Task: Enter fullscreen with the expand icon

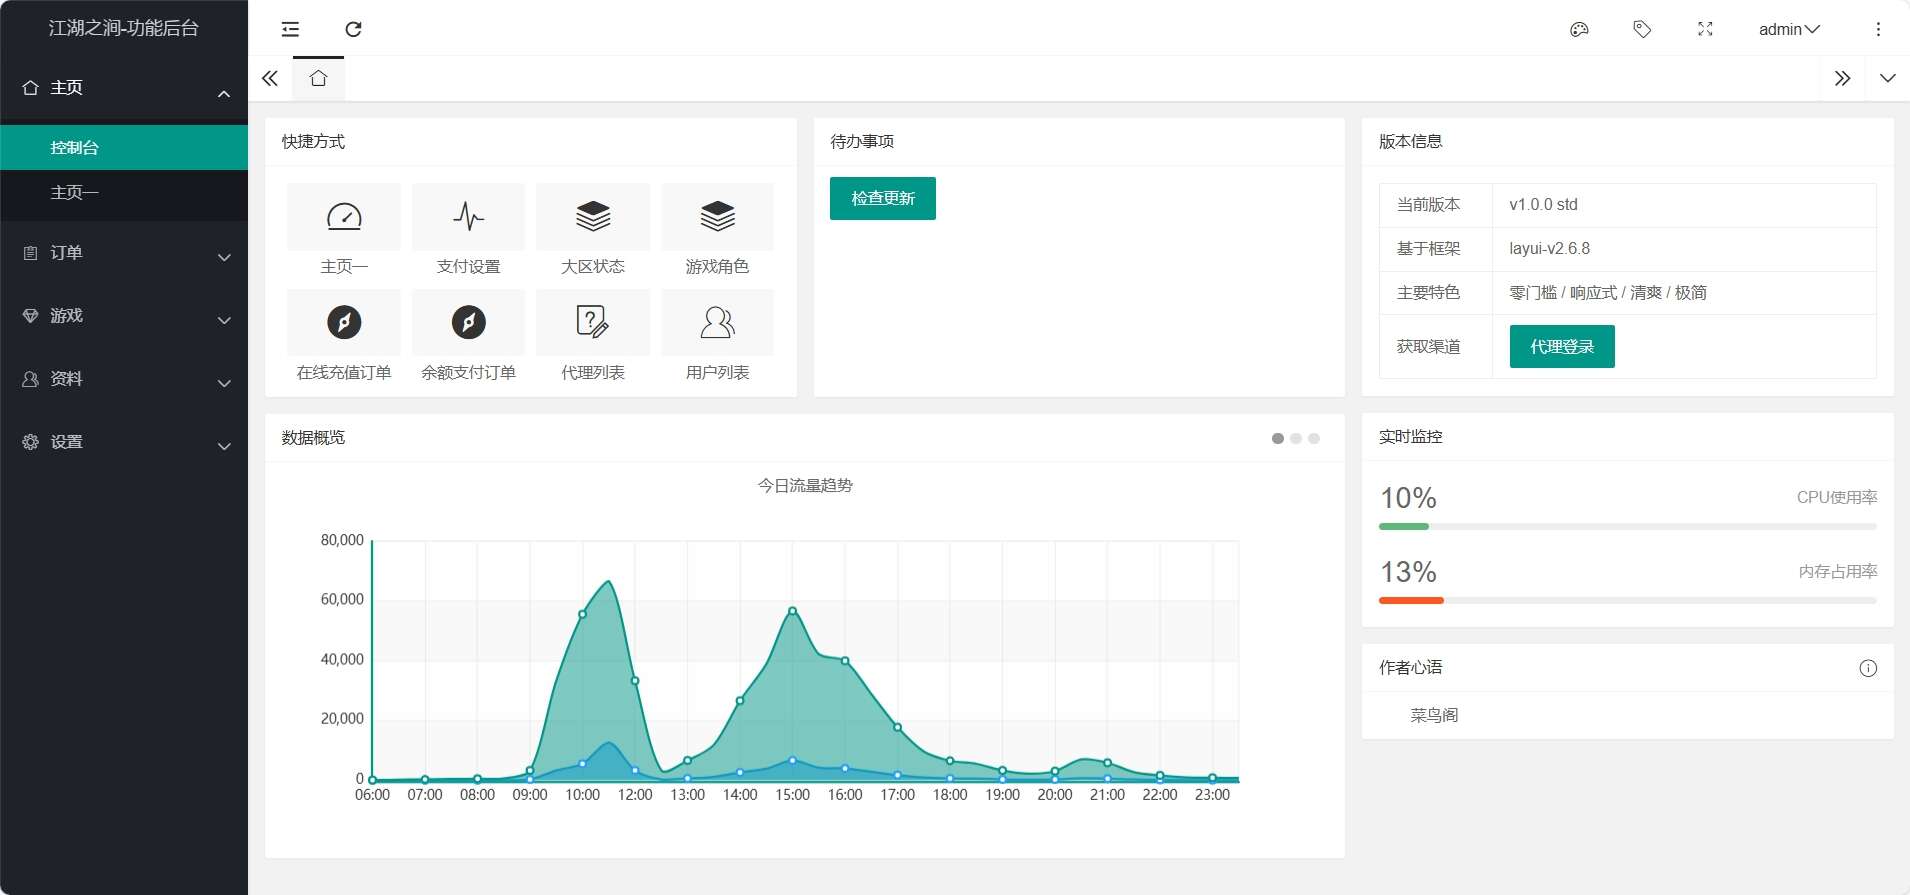Action: point(1705,29)
